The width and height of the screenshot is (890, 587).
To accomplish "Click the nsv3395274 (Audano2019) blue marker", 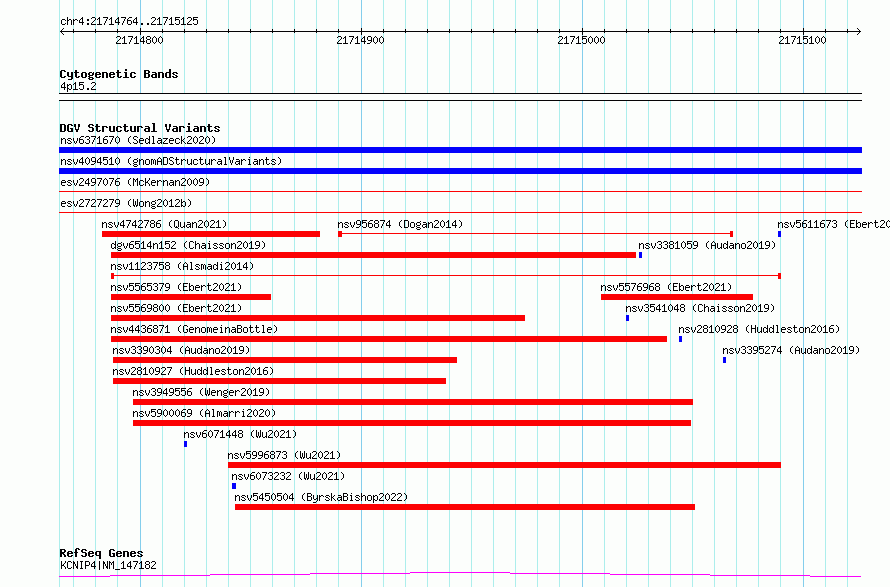I will (x=724, y=360).
